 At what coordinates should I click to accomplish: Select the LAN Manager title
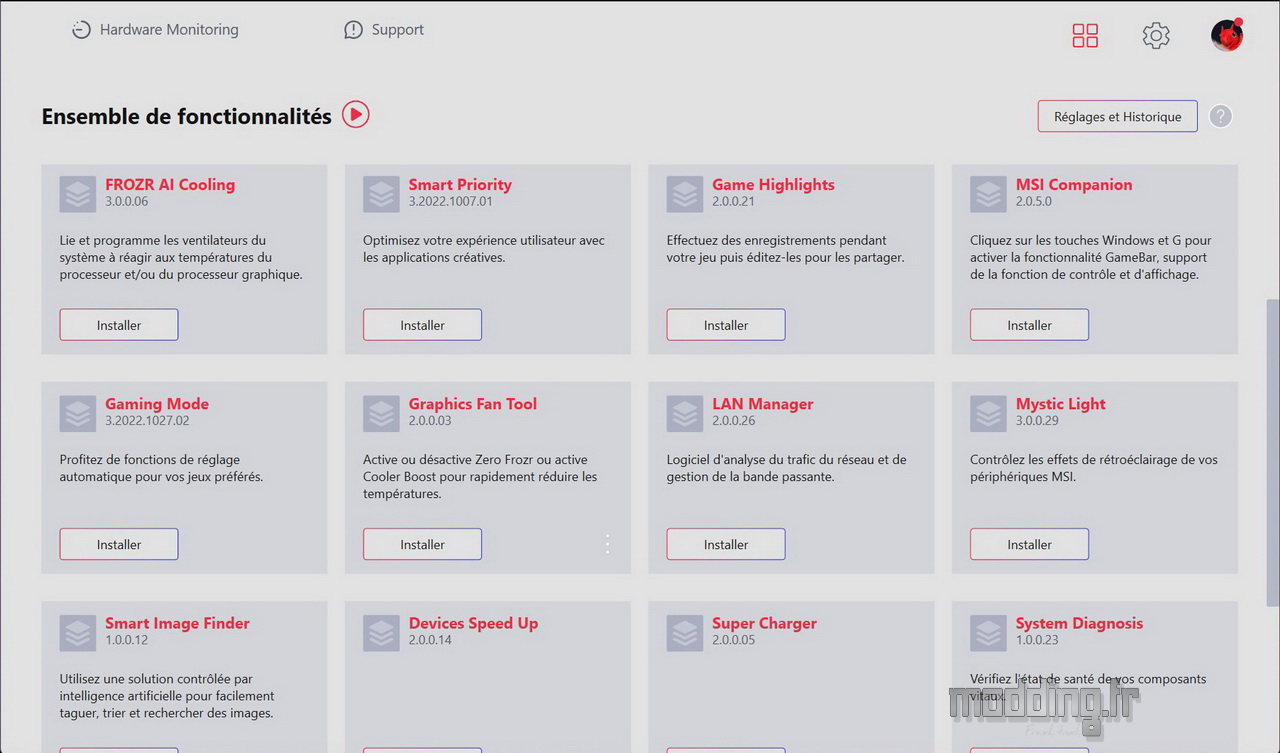pos(763,404)
